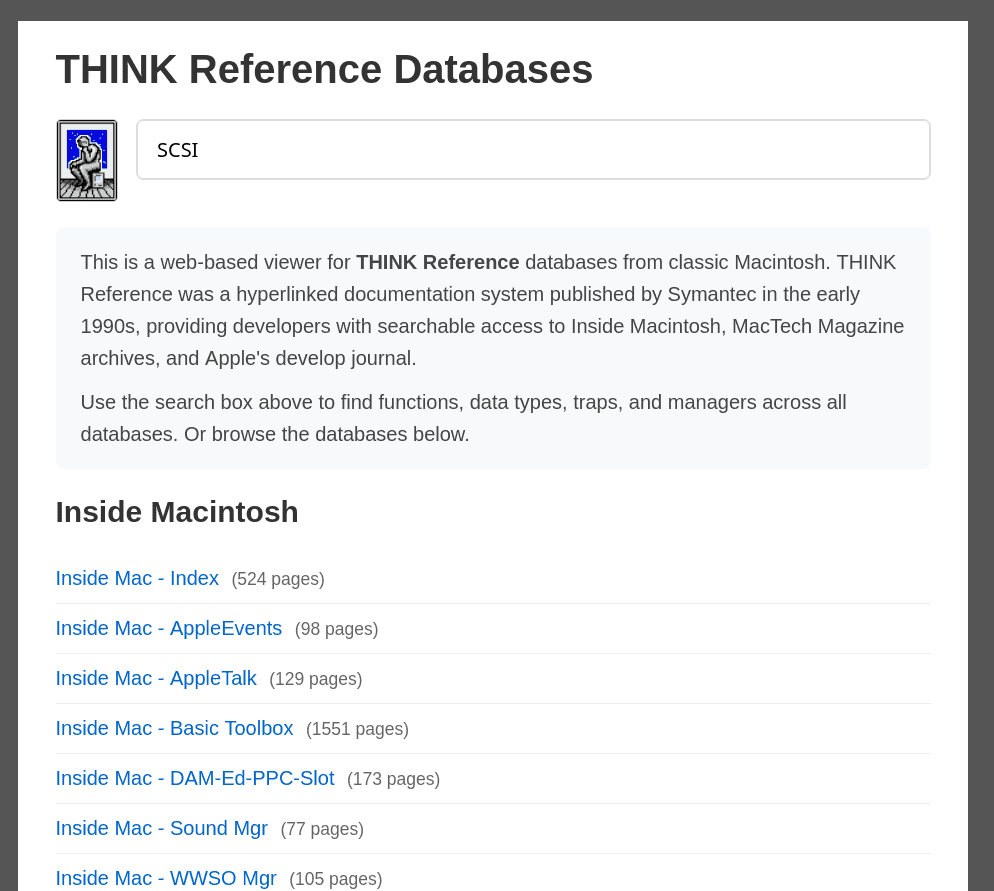Click the (98 pages) count label

[x=336, y=629]
